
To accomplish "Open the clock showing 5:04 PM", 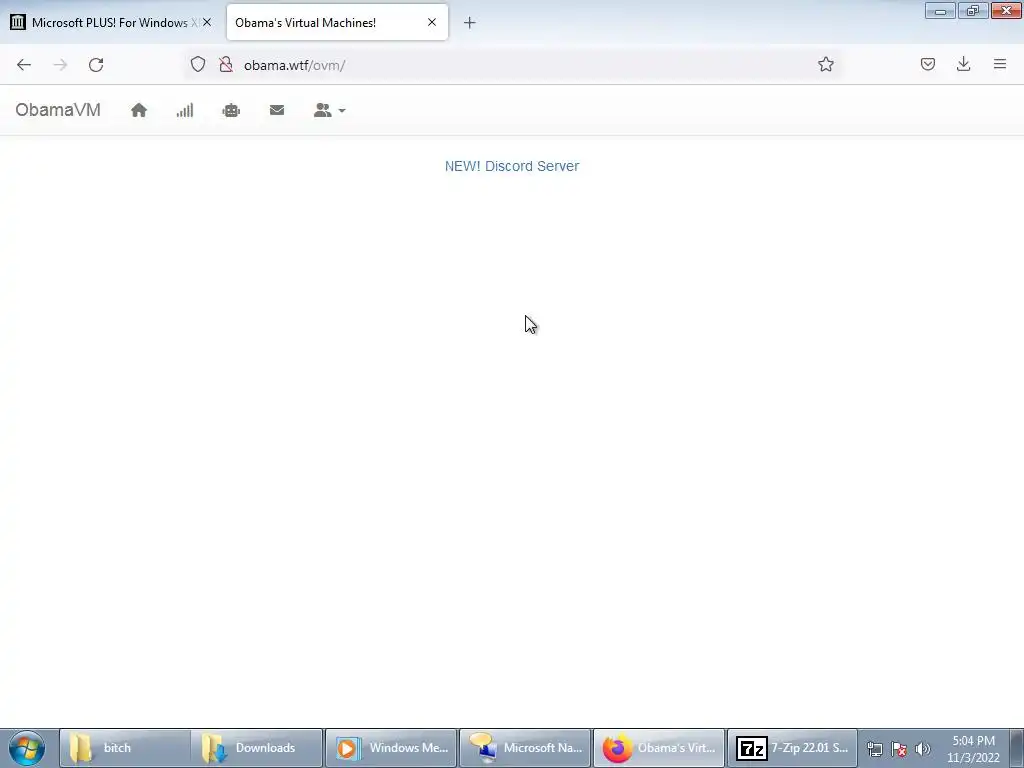I will pos(973,749).
